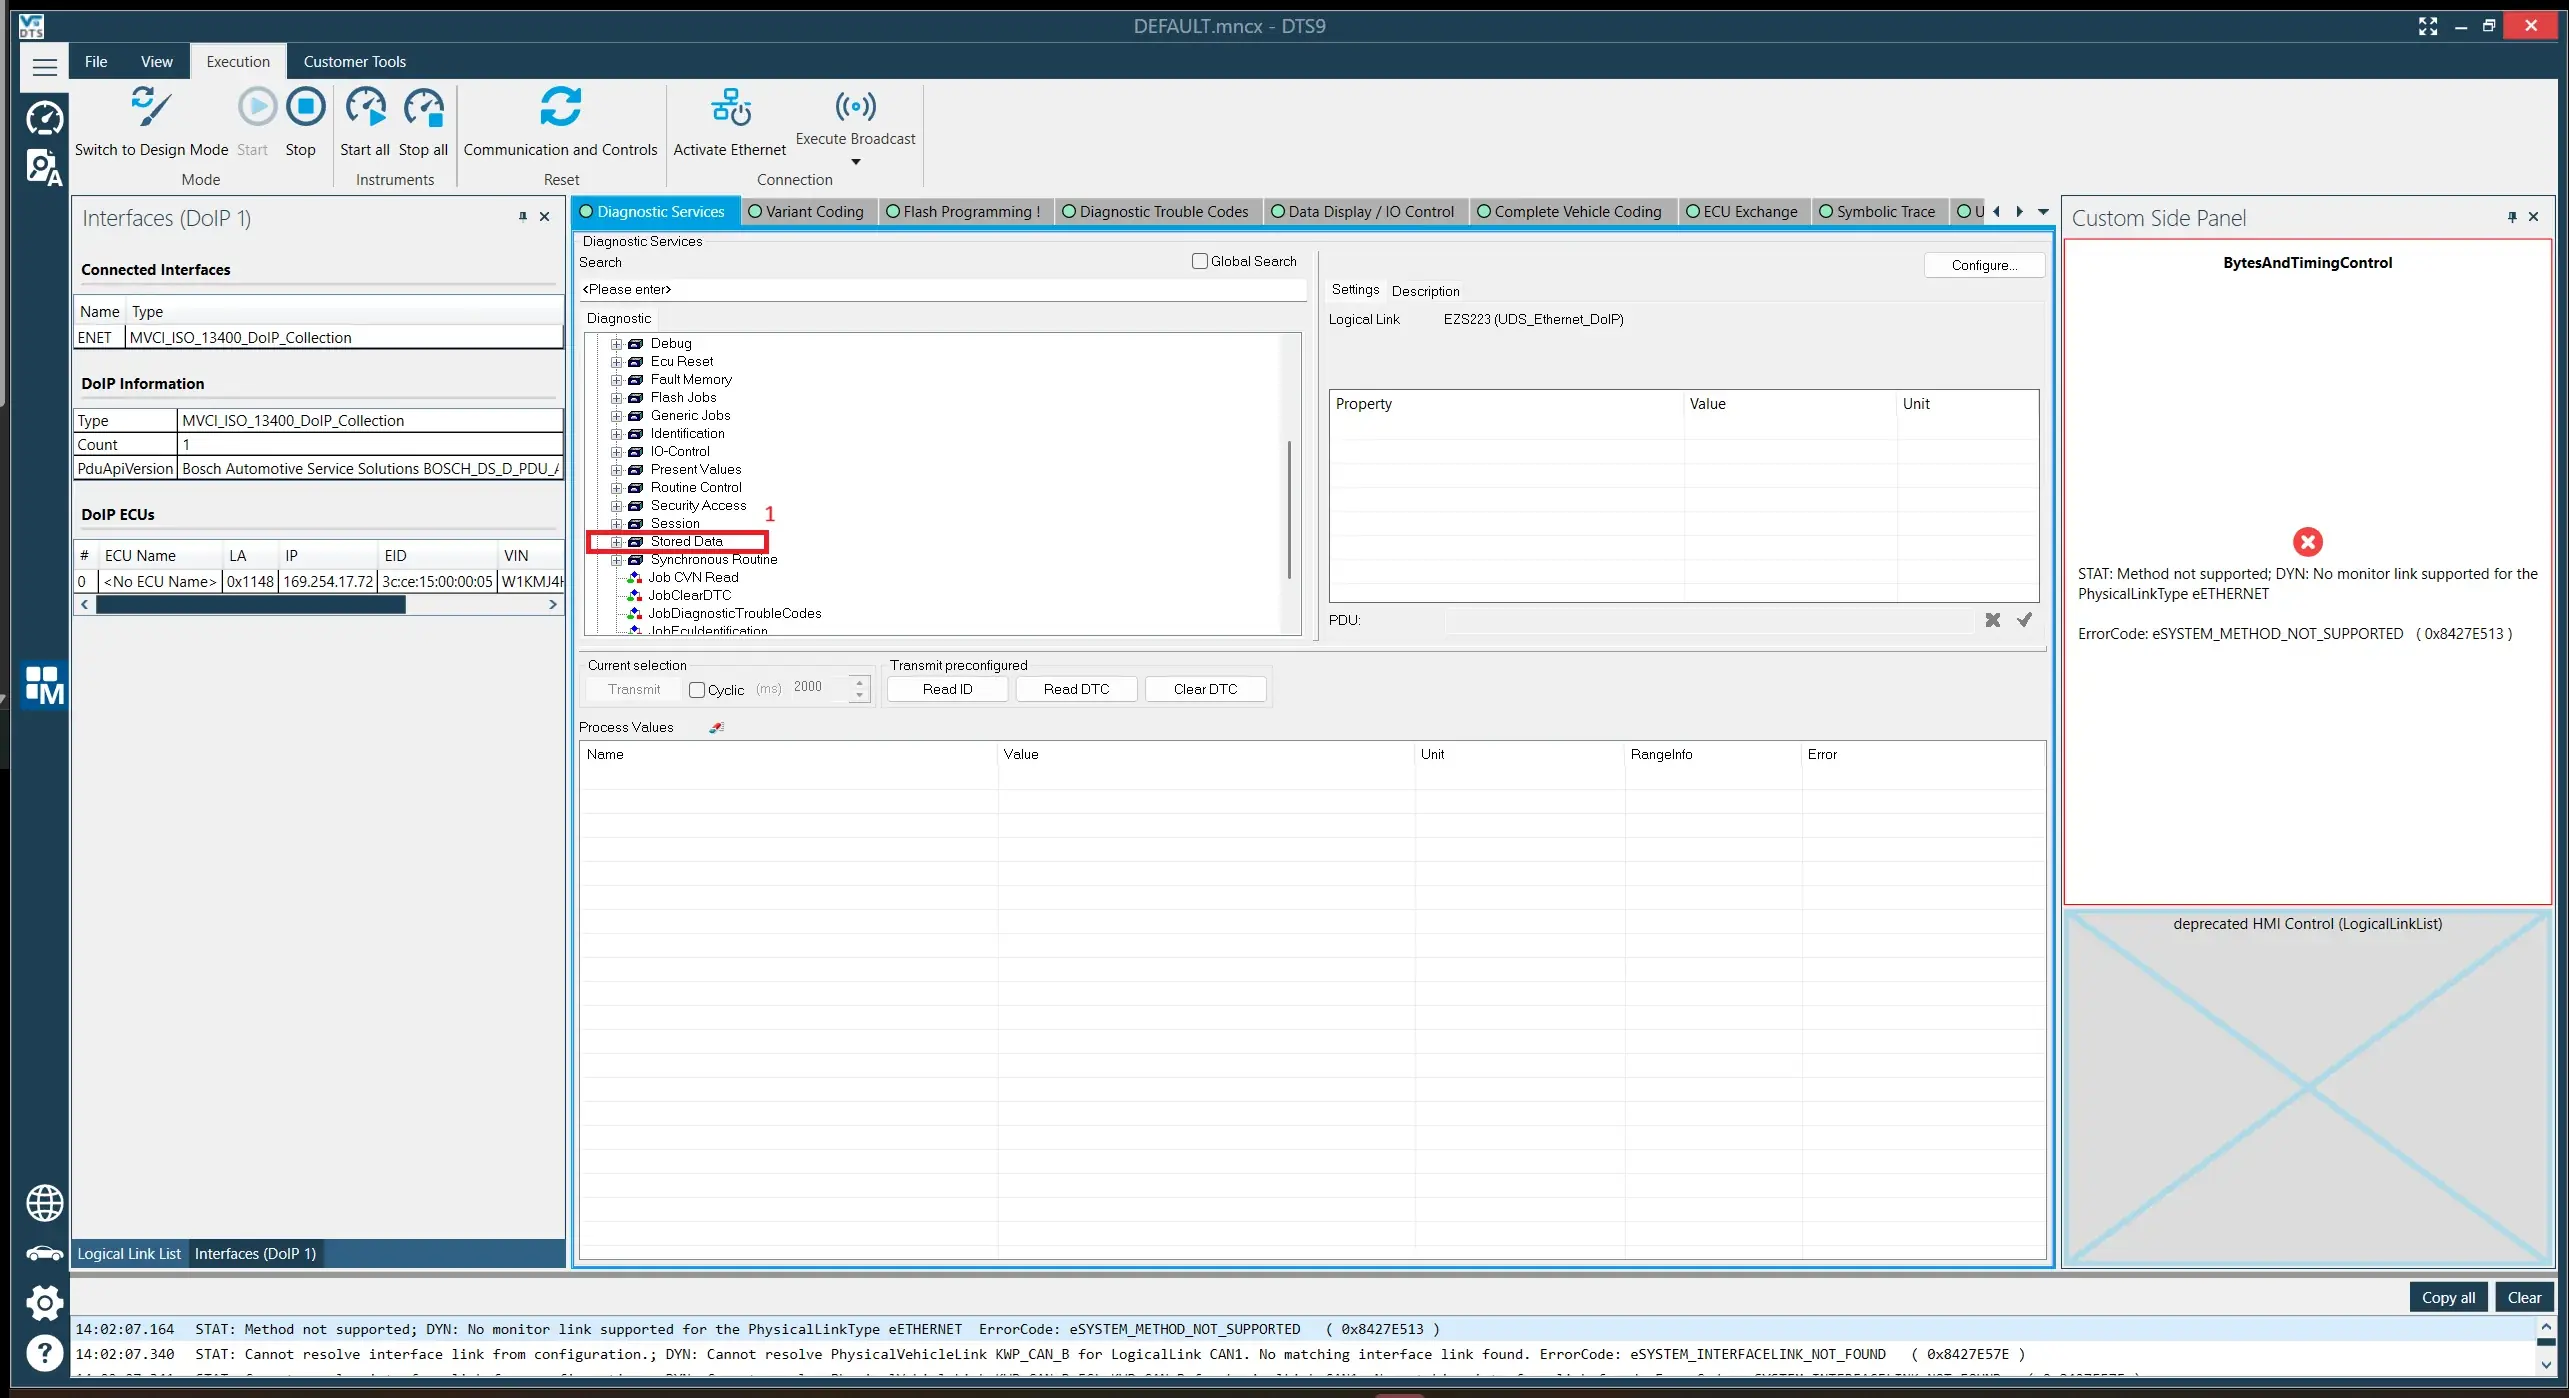Click Stop all instruments icon

[424, 107]
